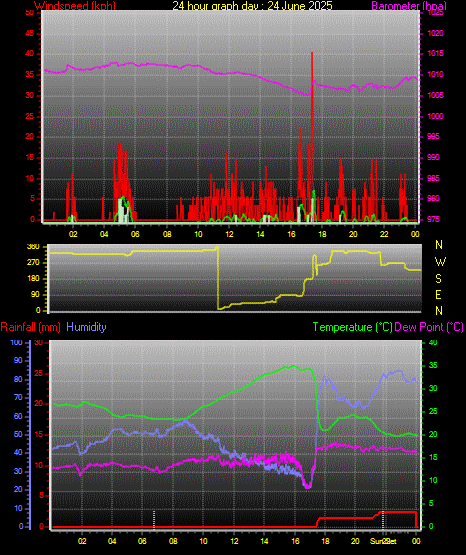Select barometer axis value 1020
The height and width of the screenshot is (555, 466).
pos(435,33)
